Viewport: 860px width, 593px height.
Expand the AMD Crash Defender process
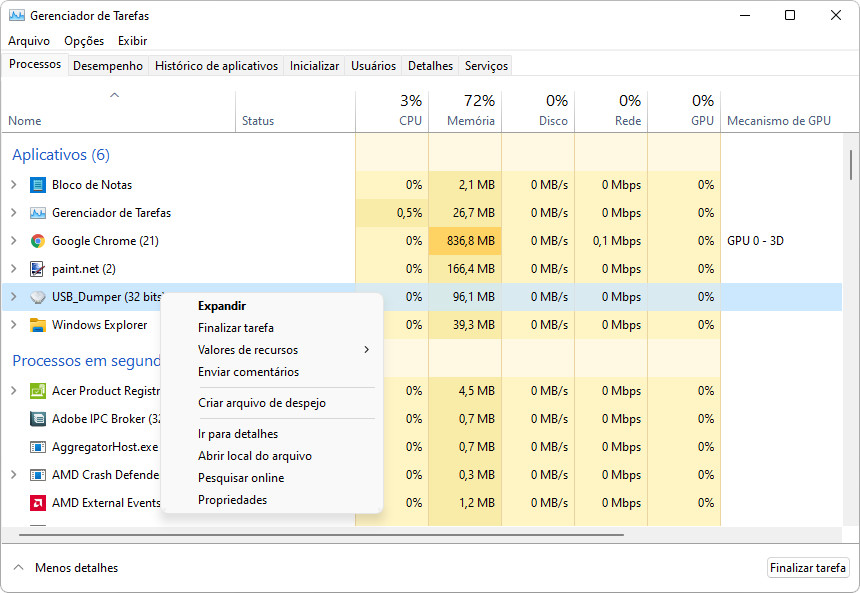pyautogui.click(x=14, y=475)
